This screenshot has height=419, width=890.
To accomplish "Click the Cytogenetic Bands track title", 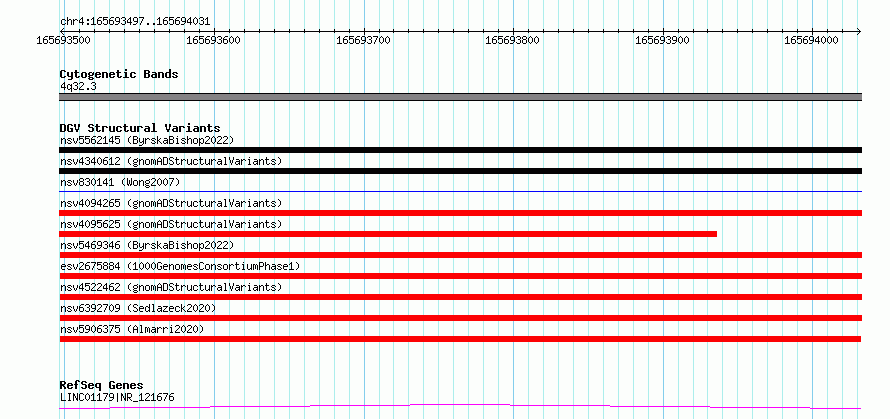I will (119, 74).
